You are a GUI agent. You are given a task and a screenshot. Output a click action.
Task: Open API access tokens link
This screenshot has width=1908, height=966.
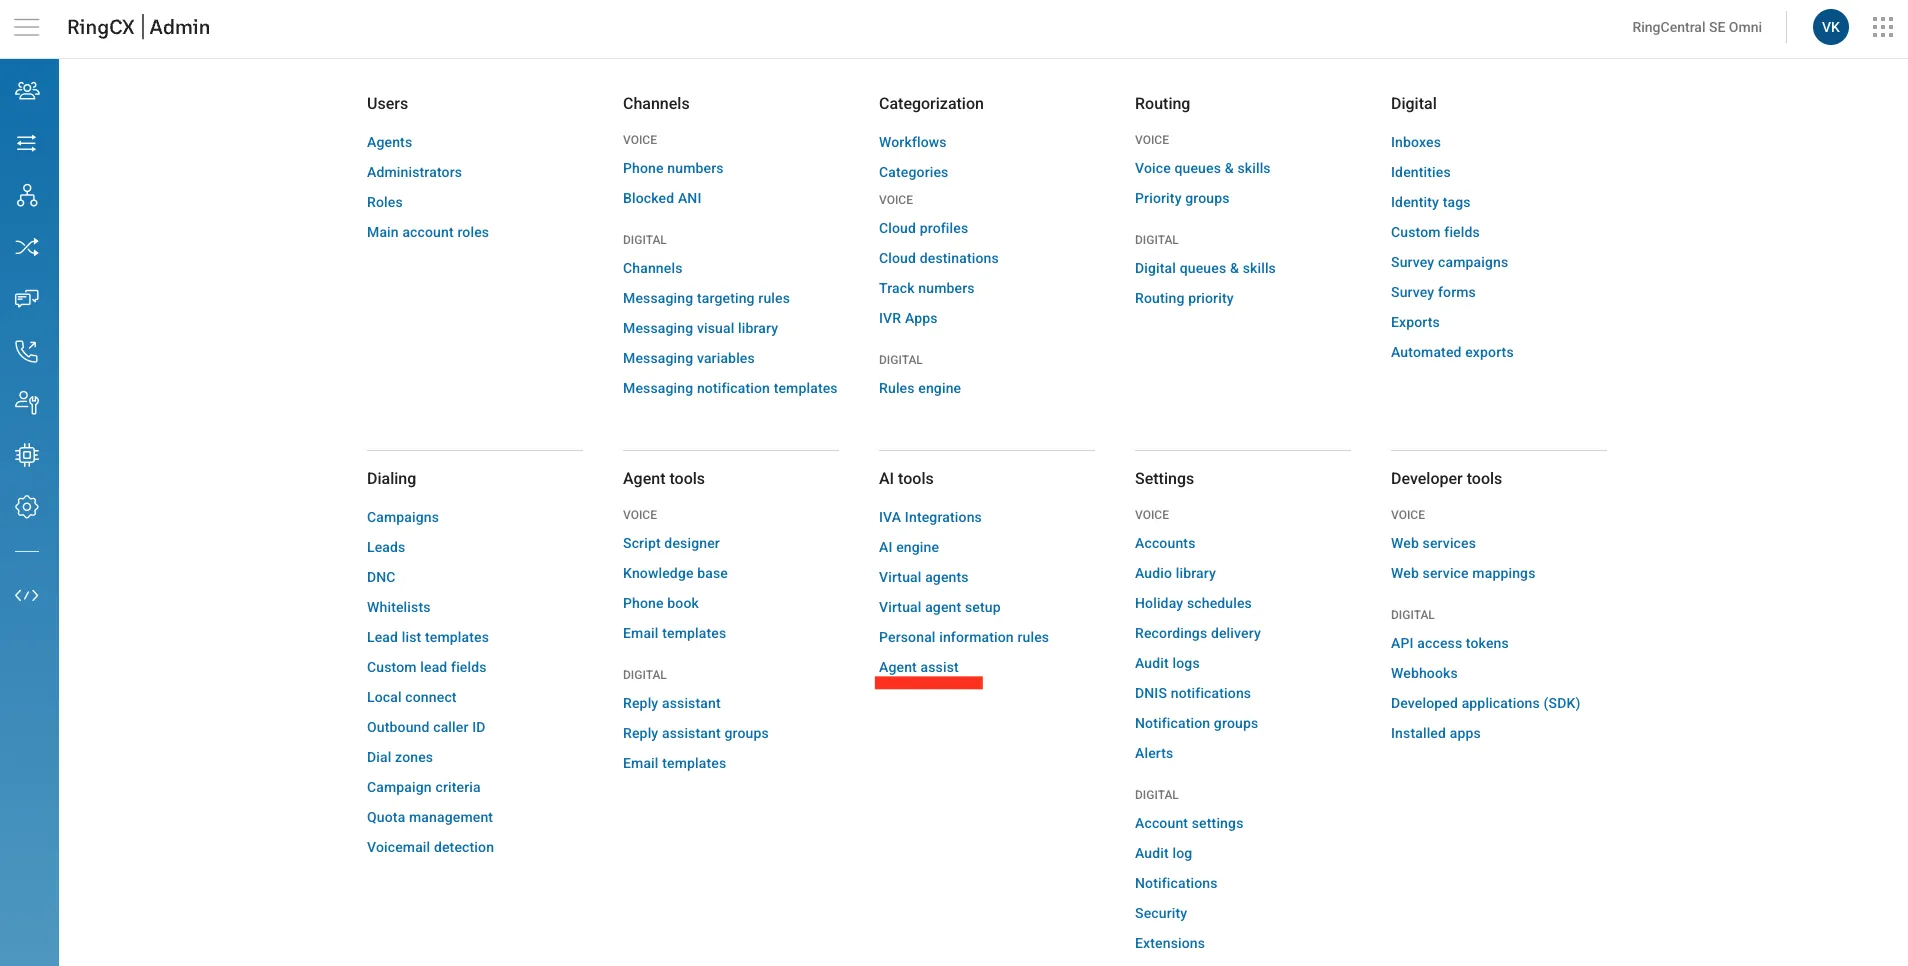click(x=1449, y=643)
